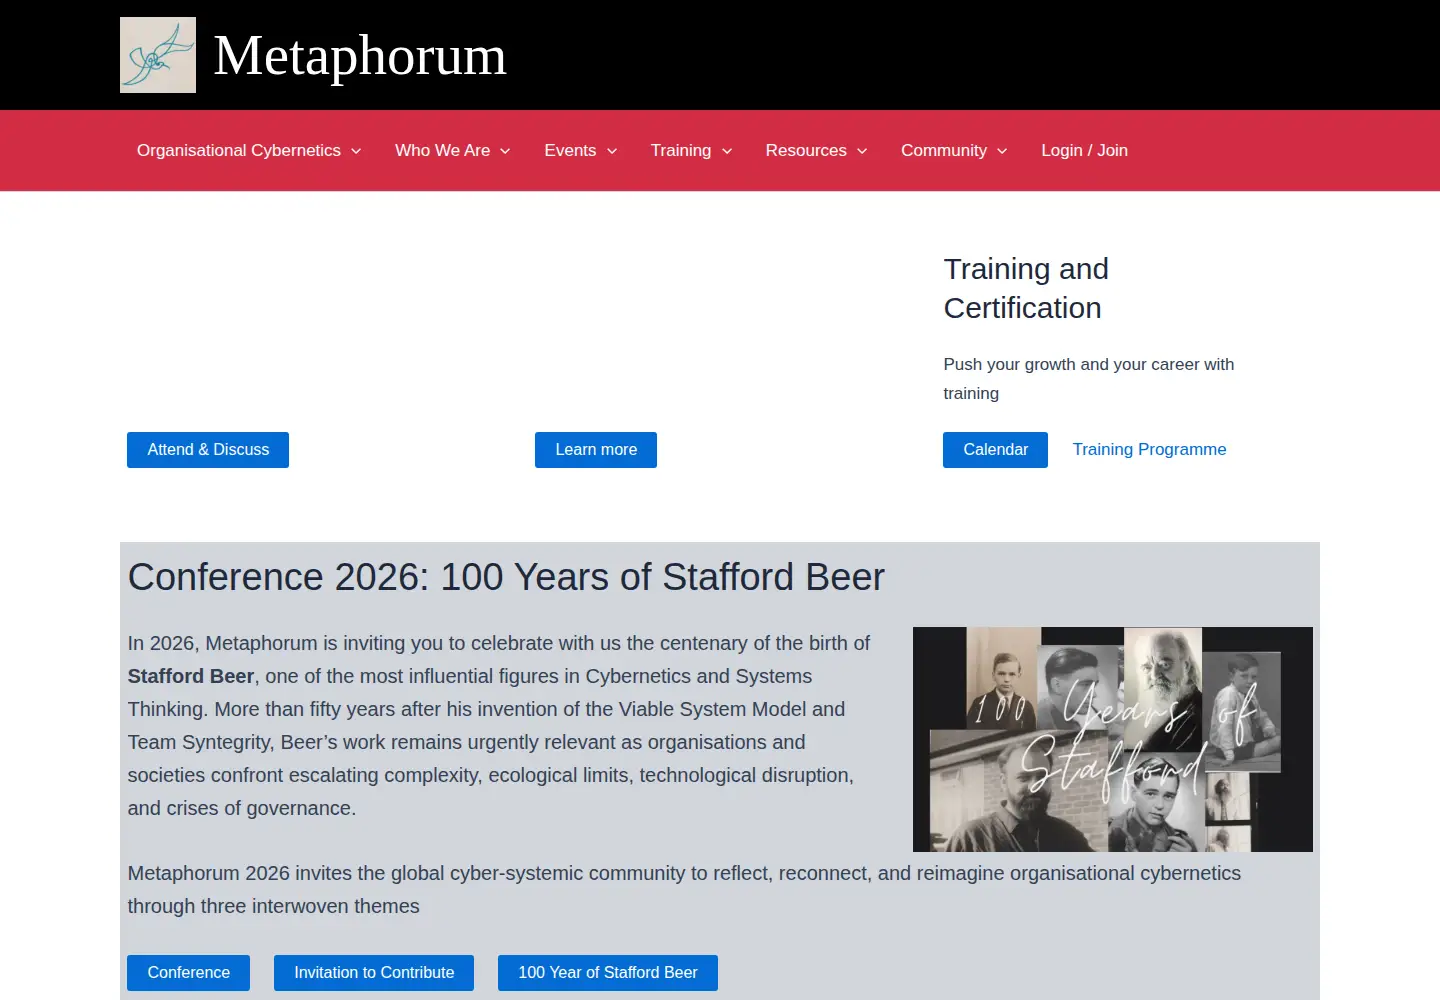Open the Metaphorum site title link
The height and width of the screenshot is (1000, 1440).
click(x=360, y=55)
